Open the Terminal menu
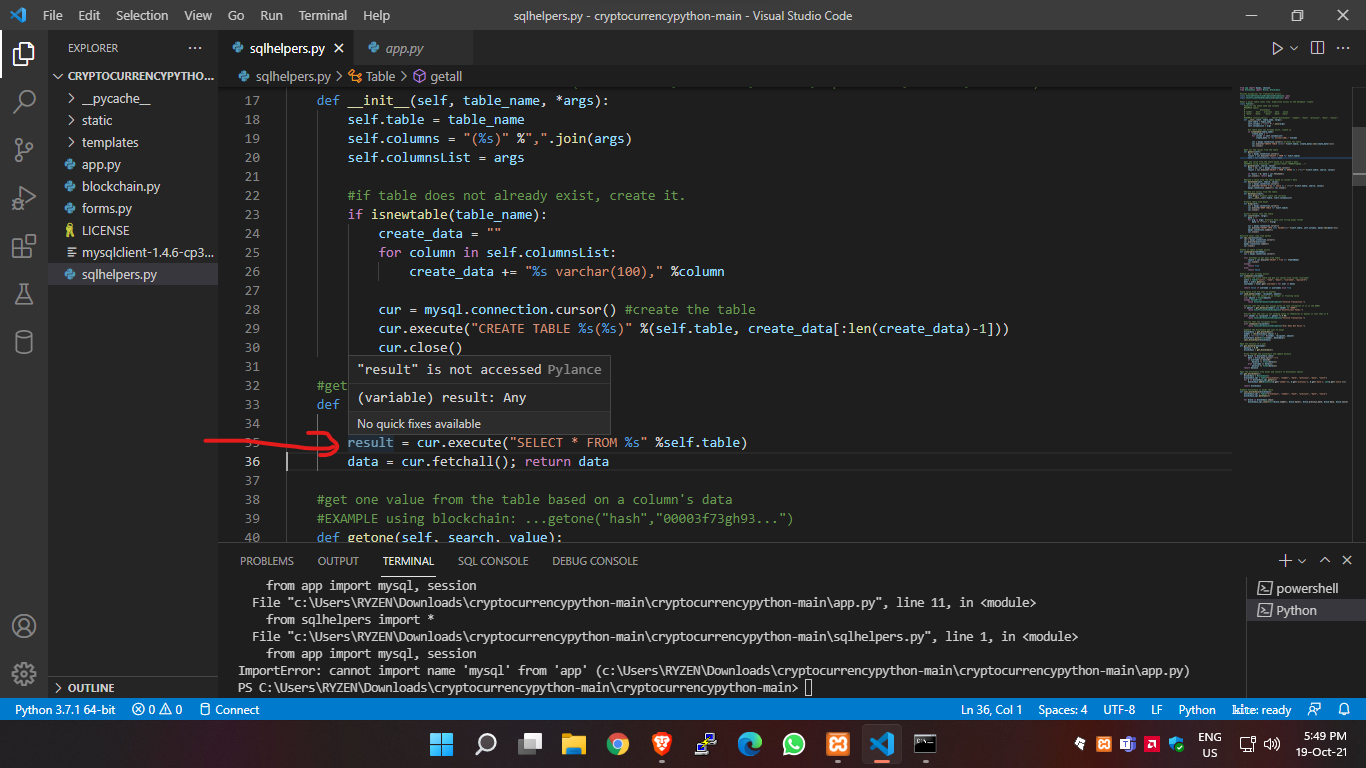Image resolution: width=1366 pixels, height=768 pixels. [x=322, y=15]
